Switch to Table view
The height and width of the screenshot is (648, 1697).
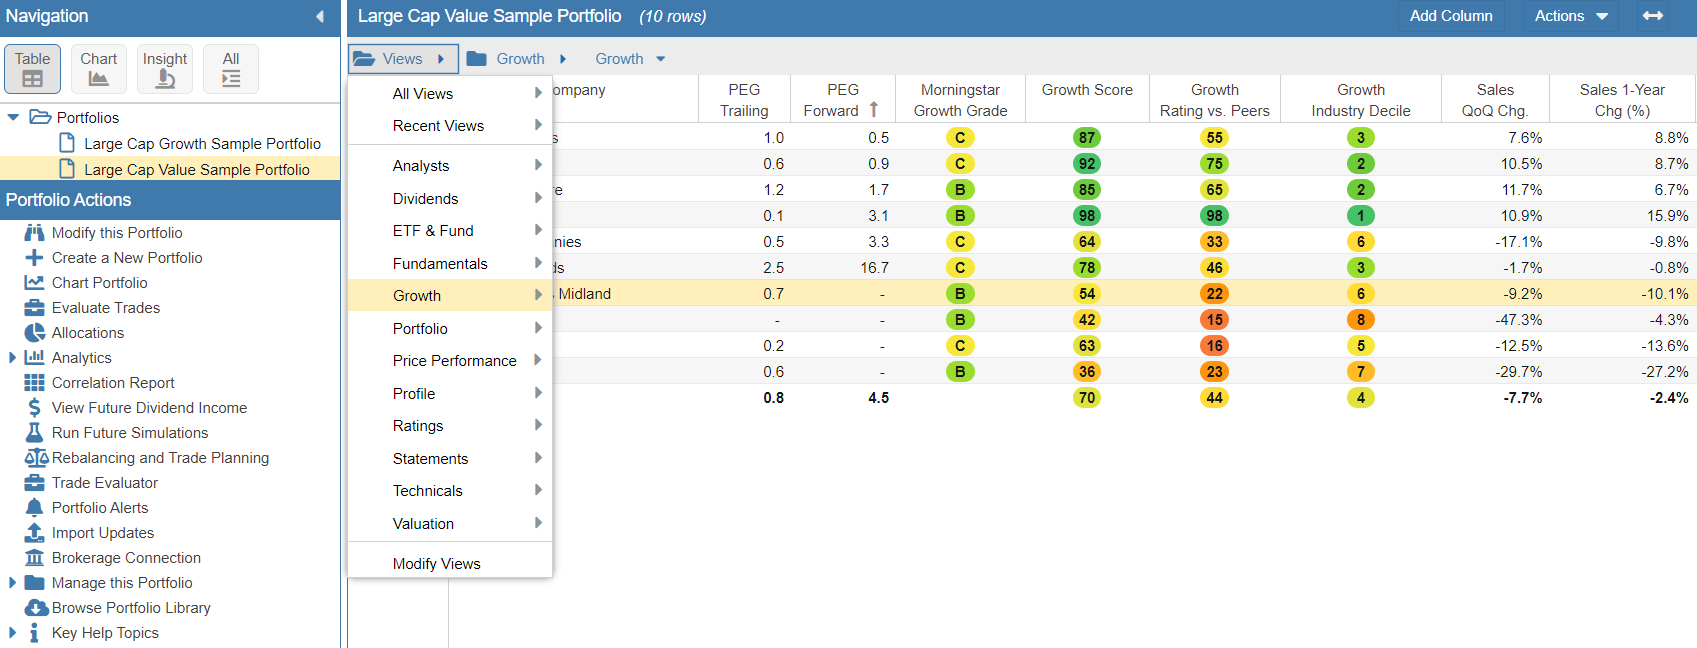(x=32, y=69)
